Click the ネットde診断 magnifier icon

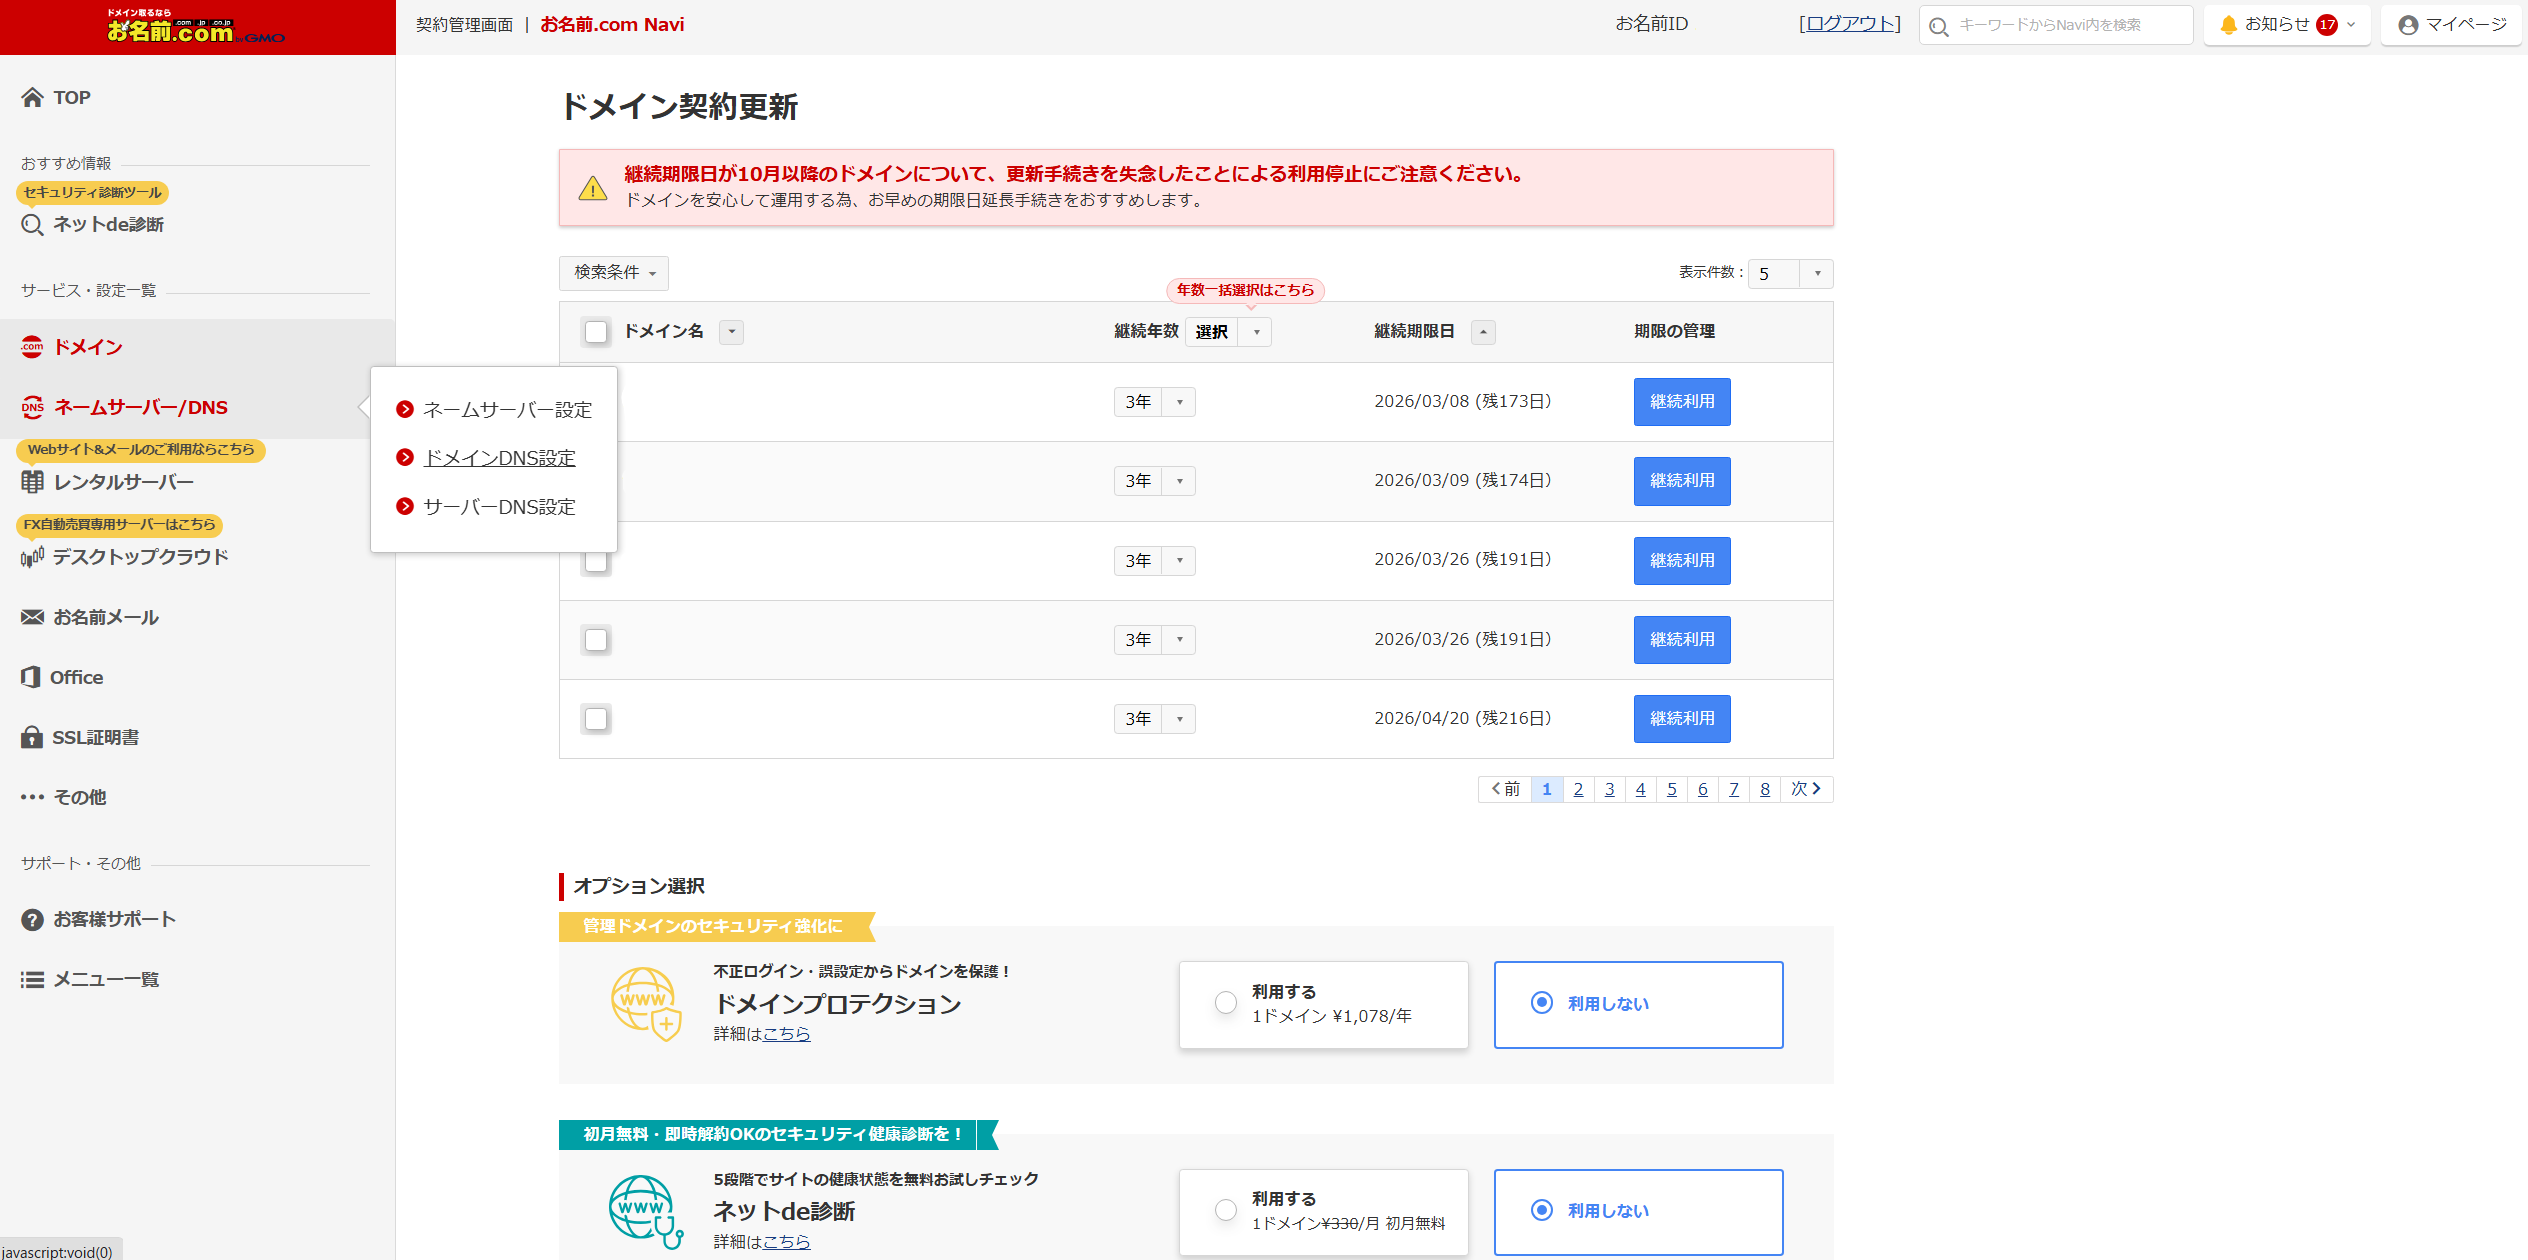coord(33,225)
